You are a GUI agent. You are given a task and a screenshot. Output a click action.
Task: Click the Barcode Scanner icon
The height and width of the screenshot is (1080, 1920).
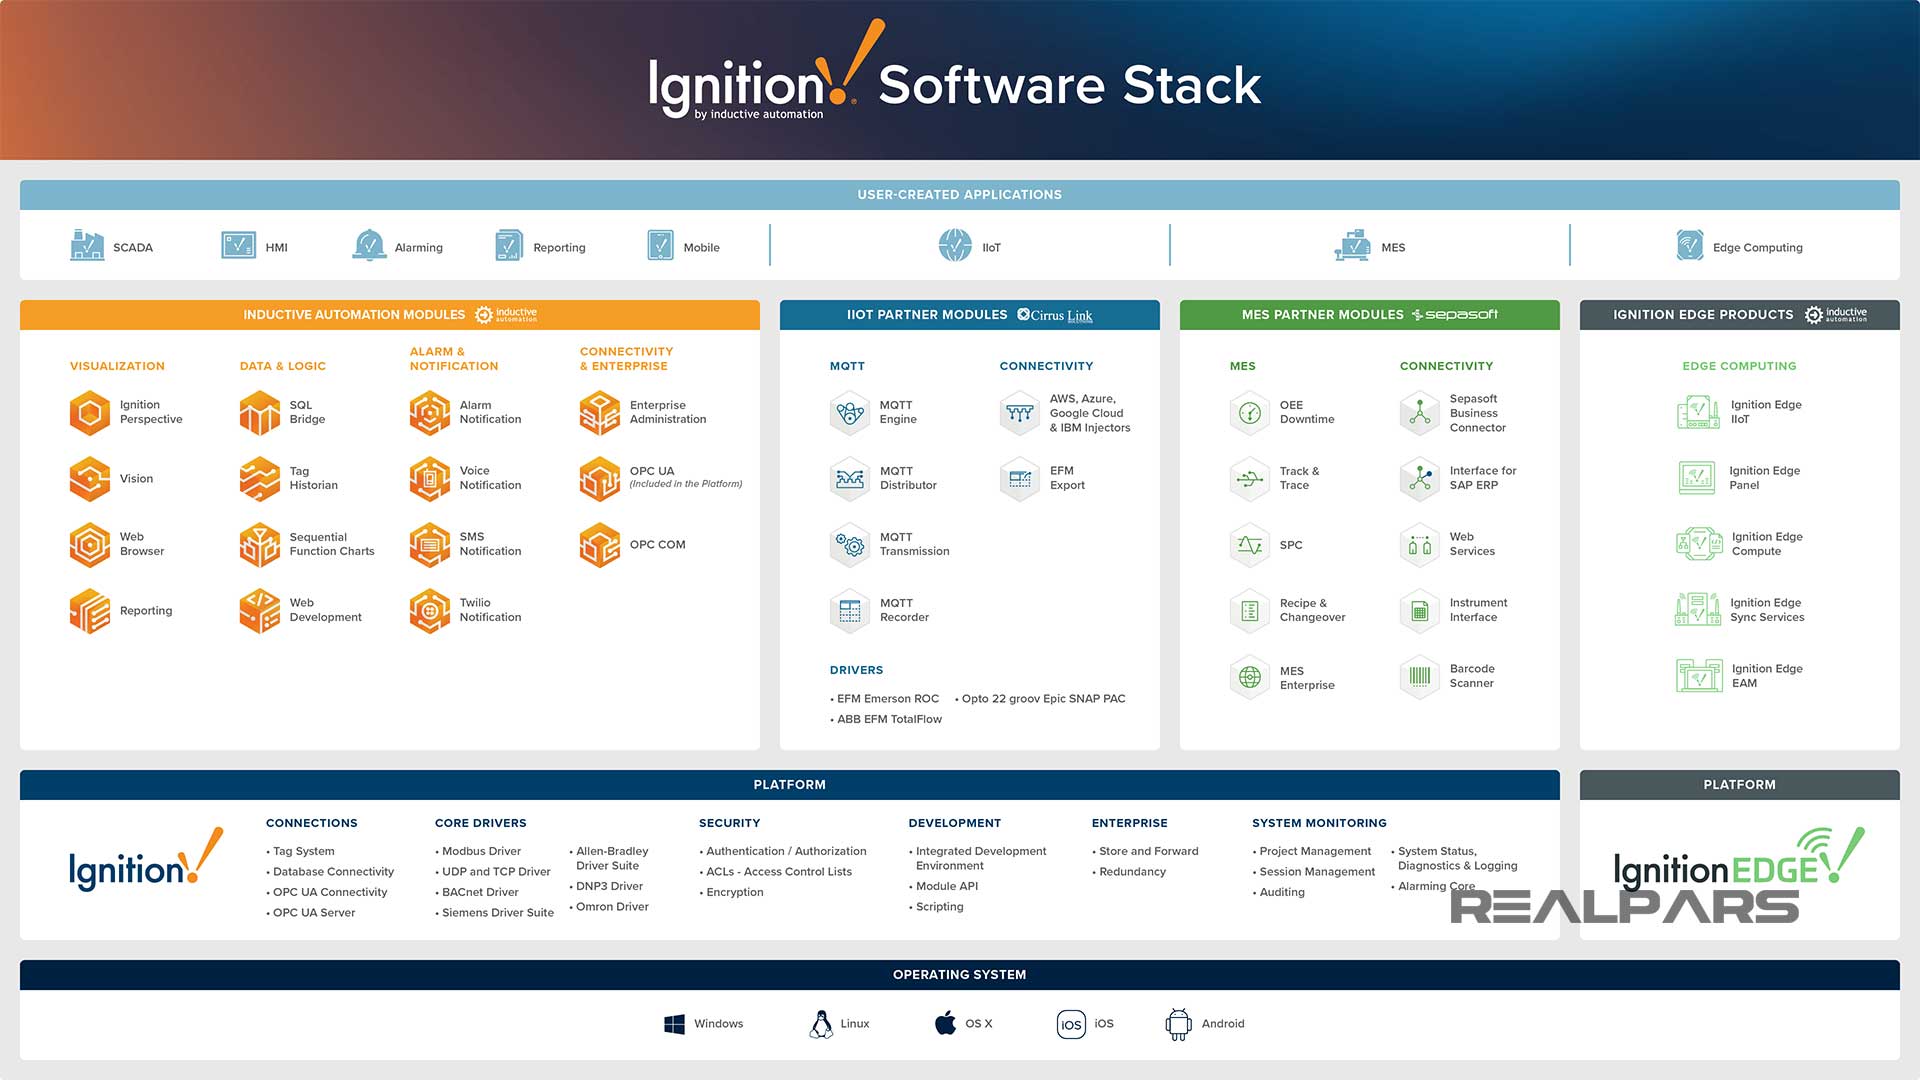tap(1420, 676)
